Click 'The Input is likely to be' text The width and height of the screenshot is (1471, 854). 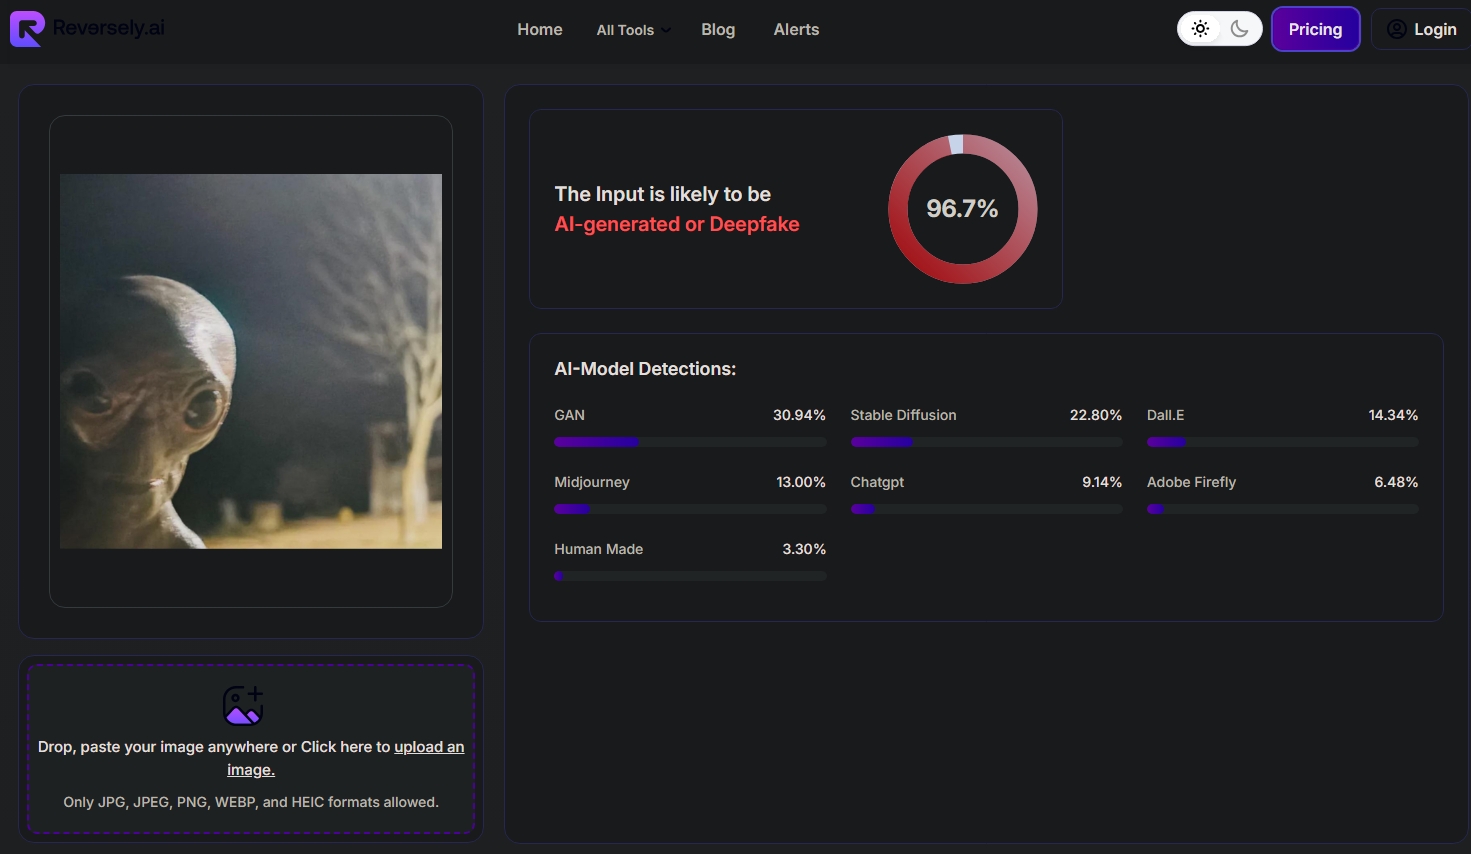pos(662,194)
